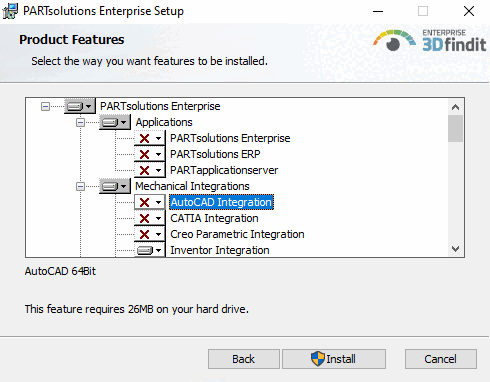
Task: Click red X icon beside PARTapplicationserver
Action: click(144, 170)
